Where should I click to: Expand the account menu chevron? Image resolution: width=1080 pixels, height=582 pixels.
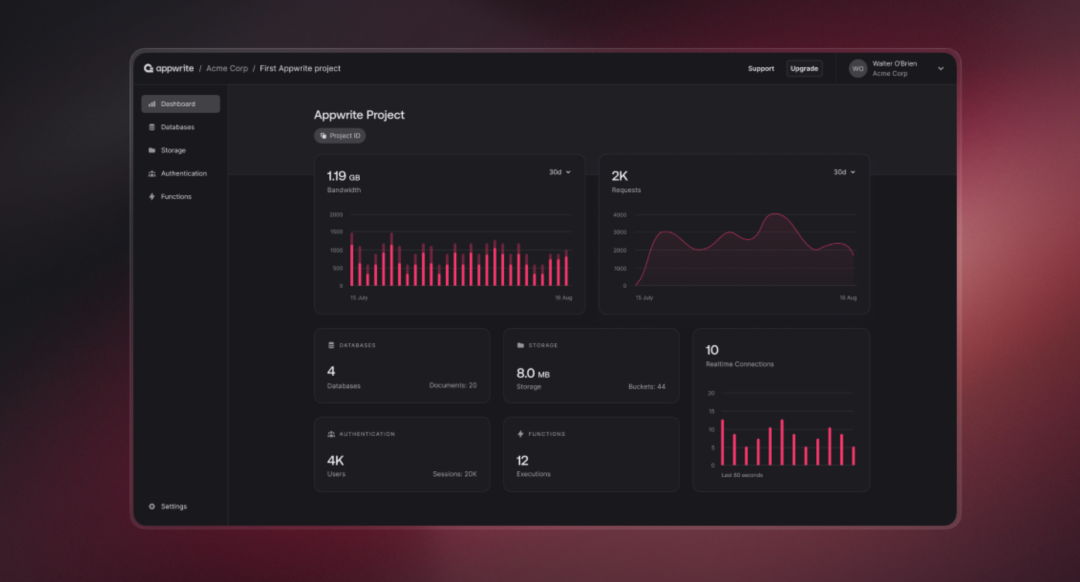coord(941,69)
